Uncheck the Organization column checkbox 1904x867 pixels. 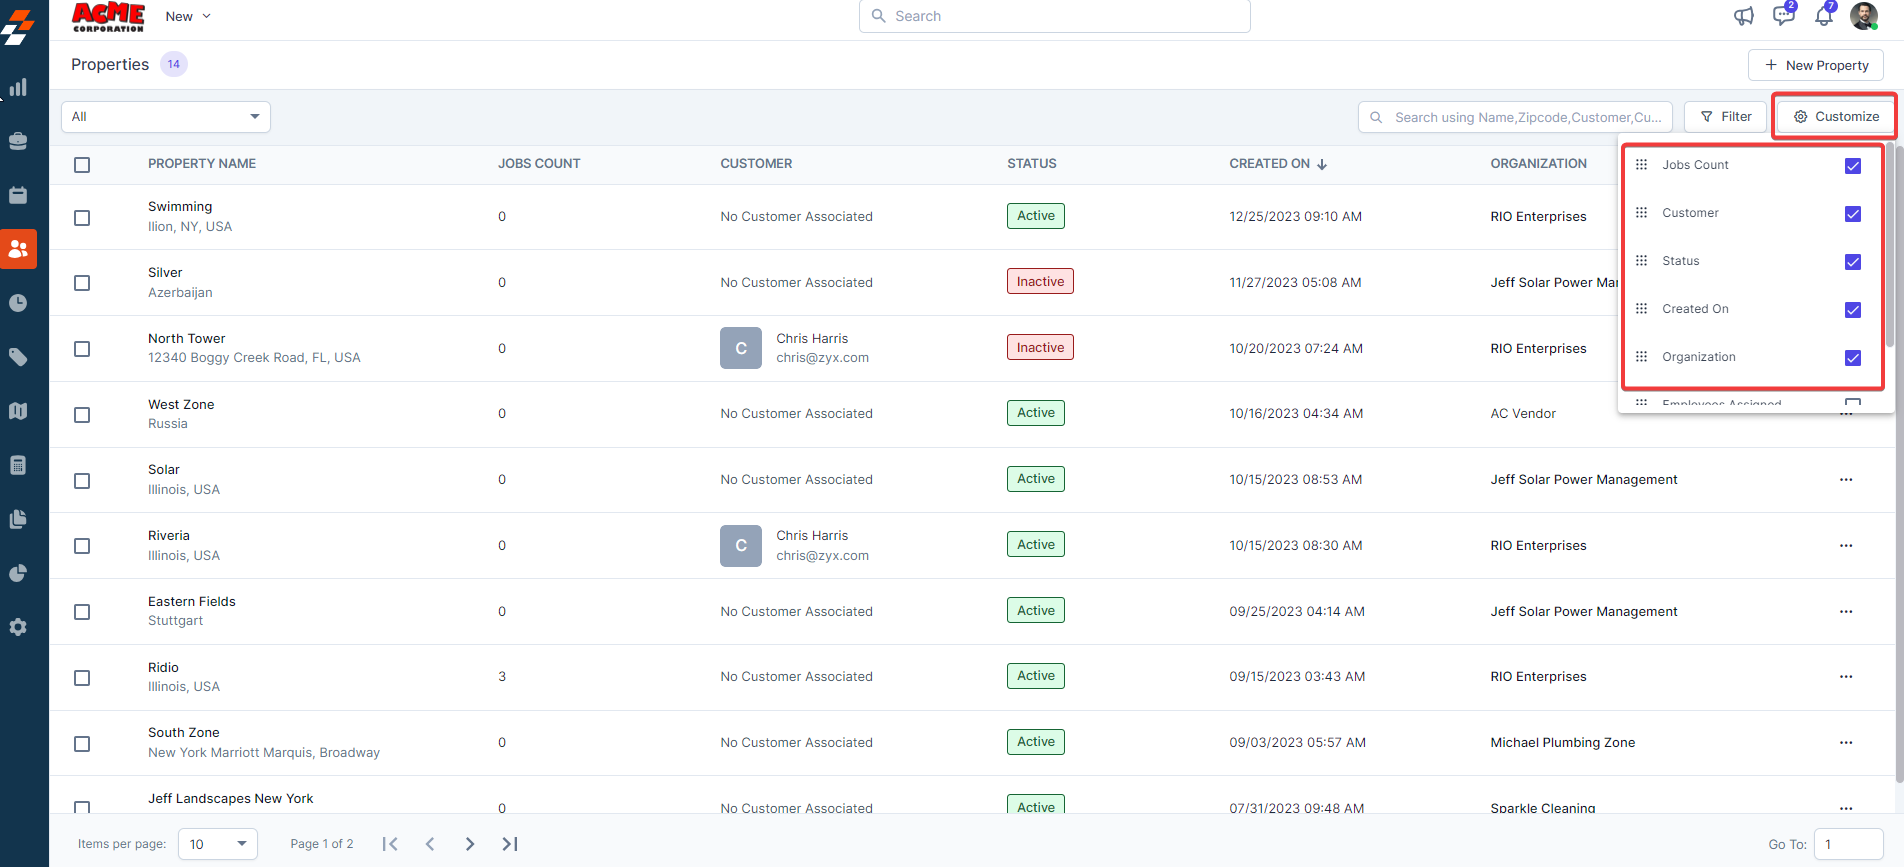tap(1852, 358)
